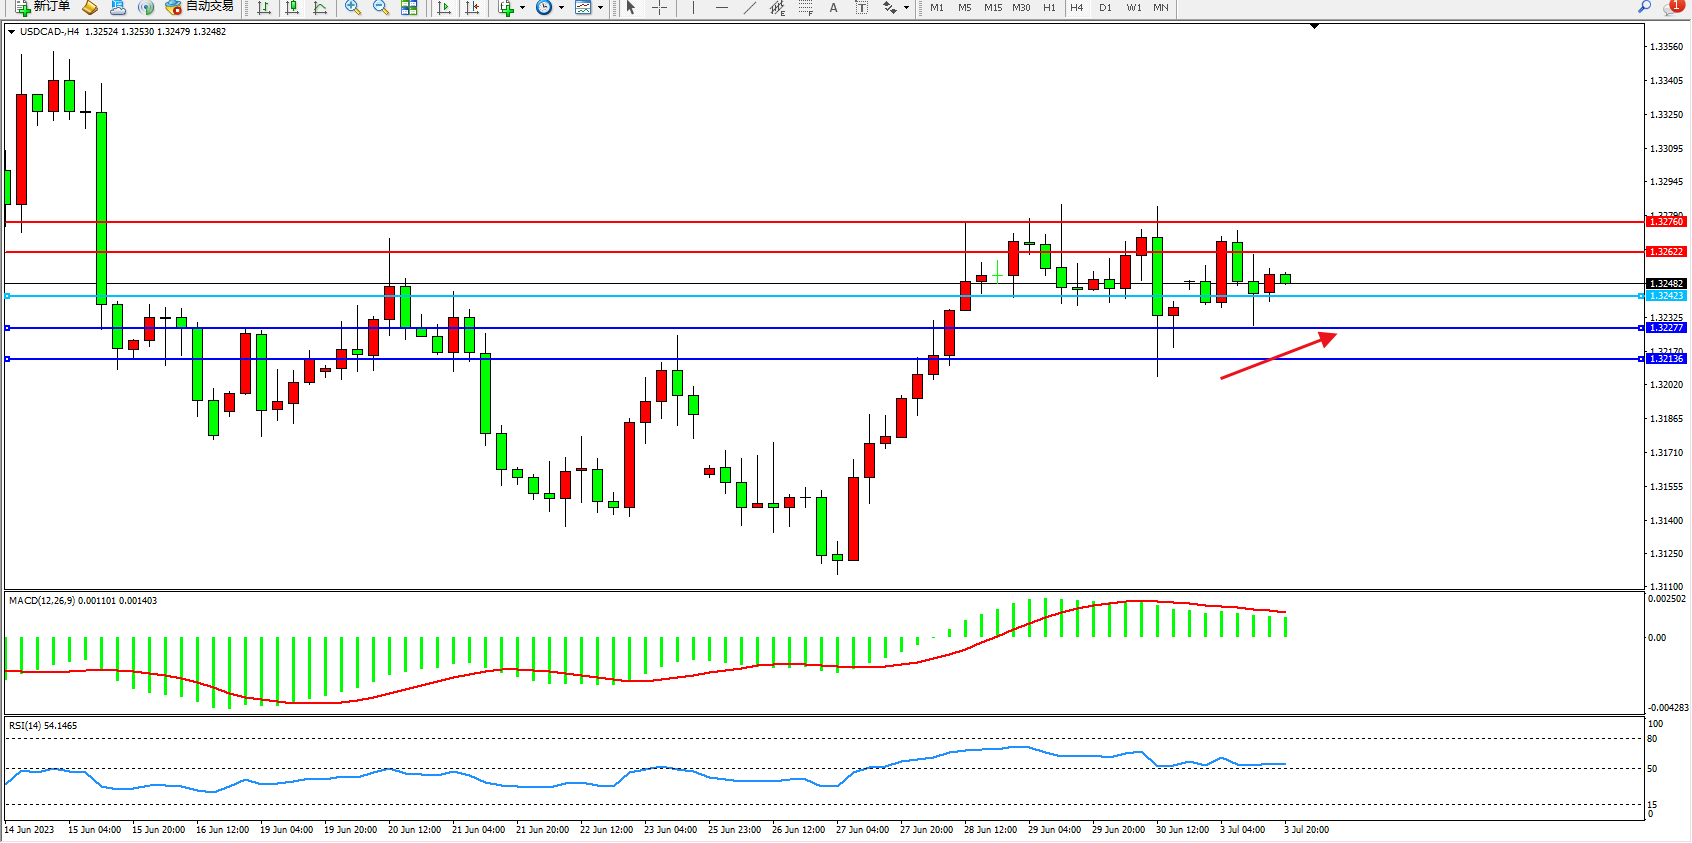Draw a horizontal line tool
This screenshot has width=1692, height=843.
pos(721,8)
